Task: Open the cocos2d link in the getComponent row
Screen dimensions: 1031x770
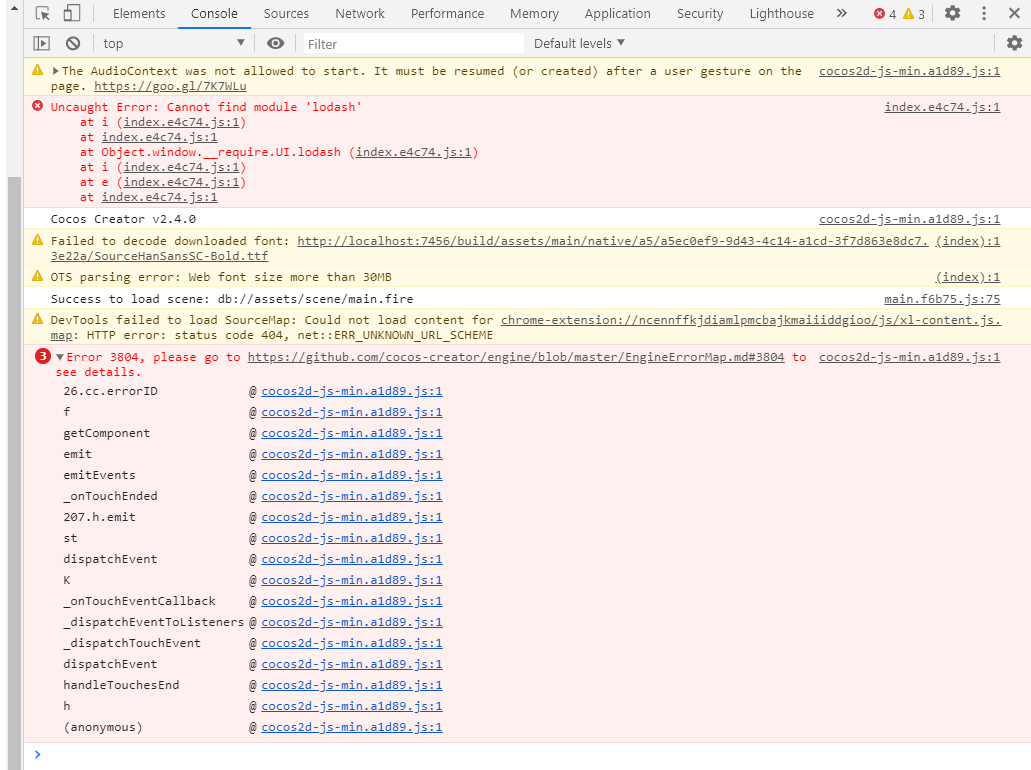Action: pos(352,433)
